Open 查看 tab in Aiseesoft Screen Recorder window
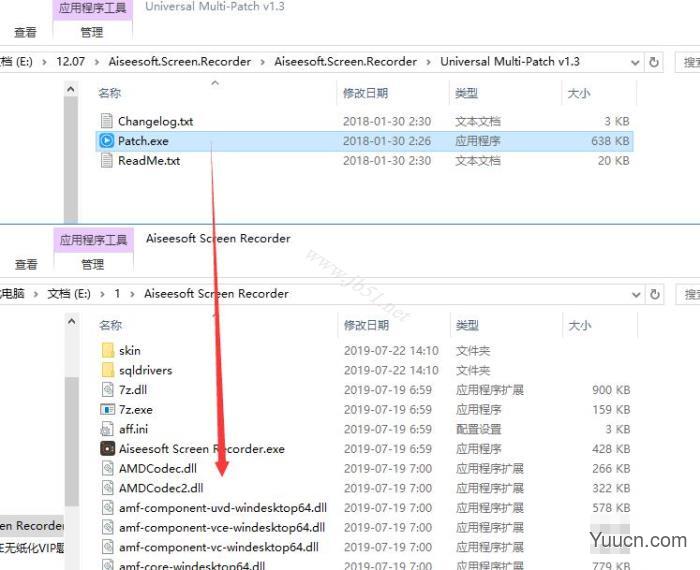Viewport: 700px width, 570px height. [x=26, y=264]
